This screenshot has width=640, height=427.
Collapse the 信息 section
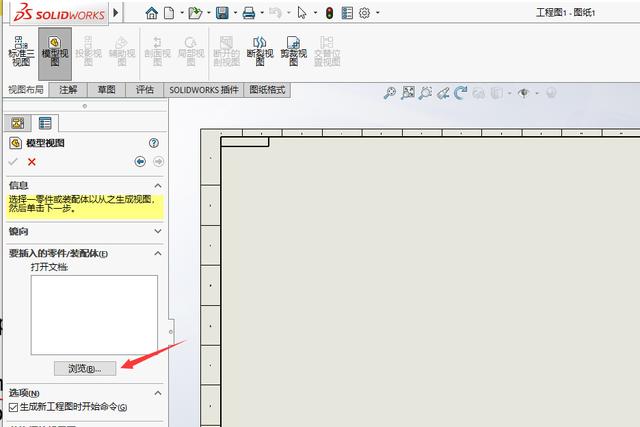tap(158, 186)
